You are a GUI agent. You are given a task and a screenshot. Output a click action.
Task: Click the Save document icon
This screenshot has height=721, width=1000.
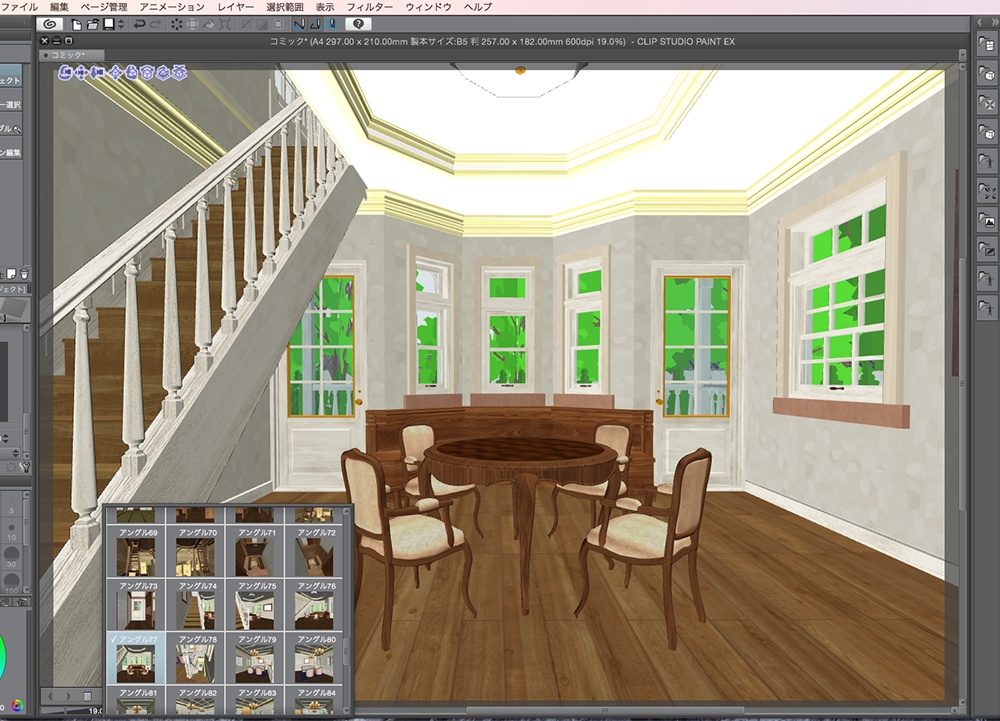(109, 24)
